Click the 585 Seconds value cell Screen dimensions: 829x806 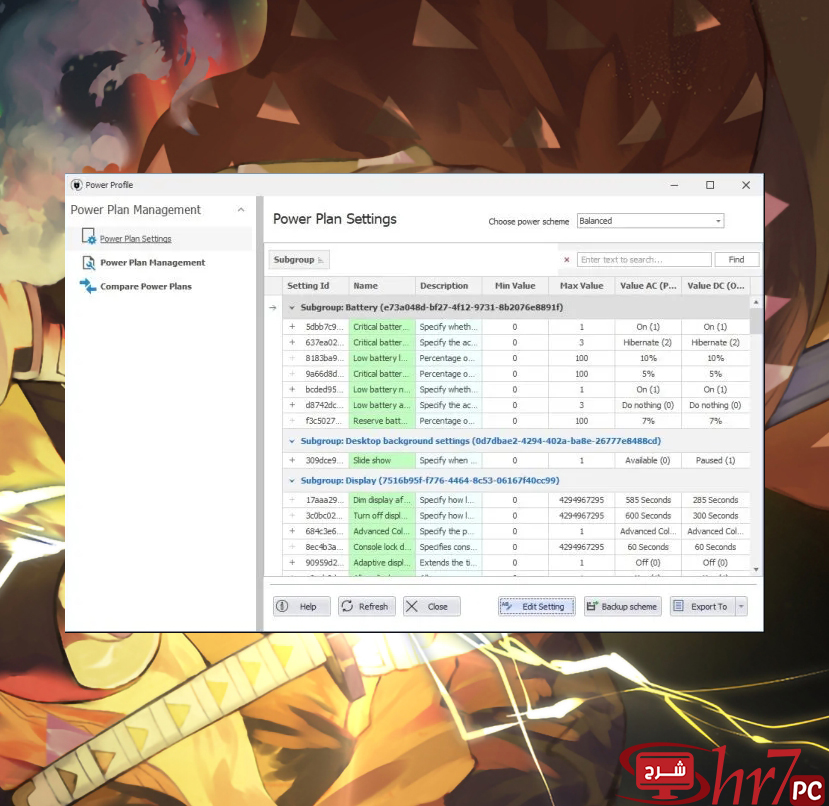(648, 500)
